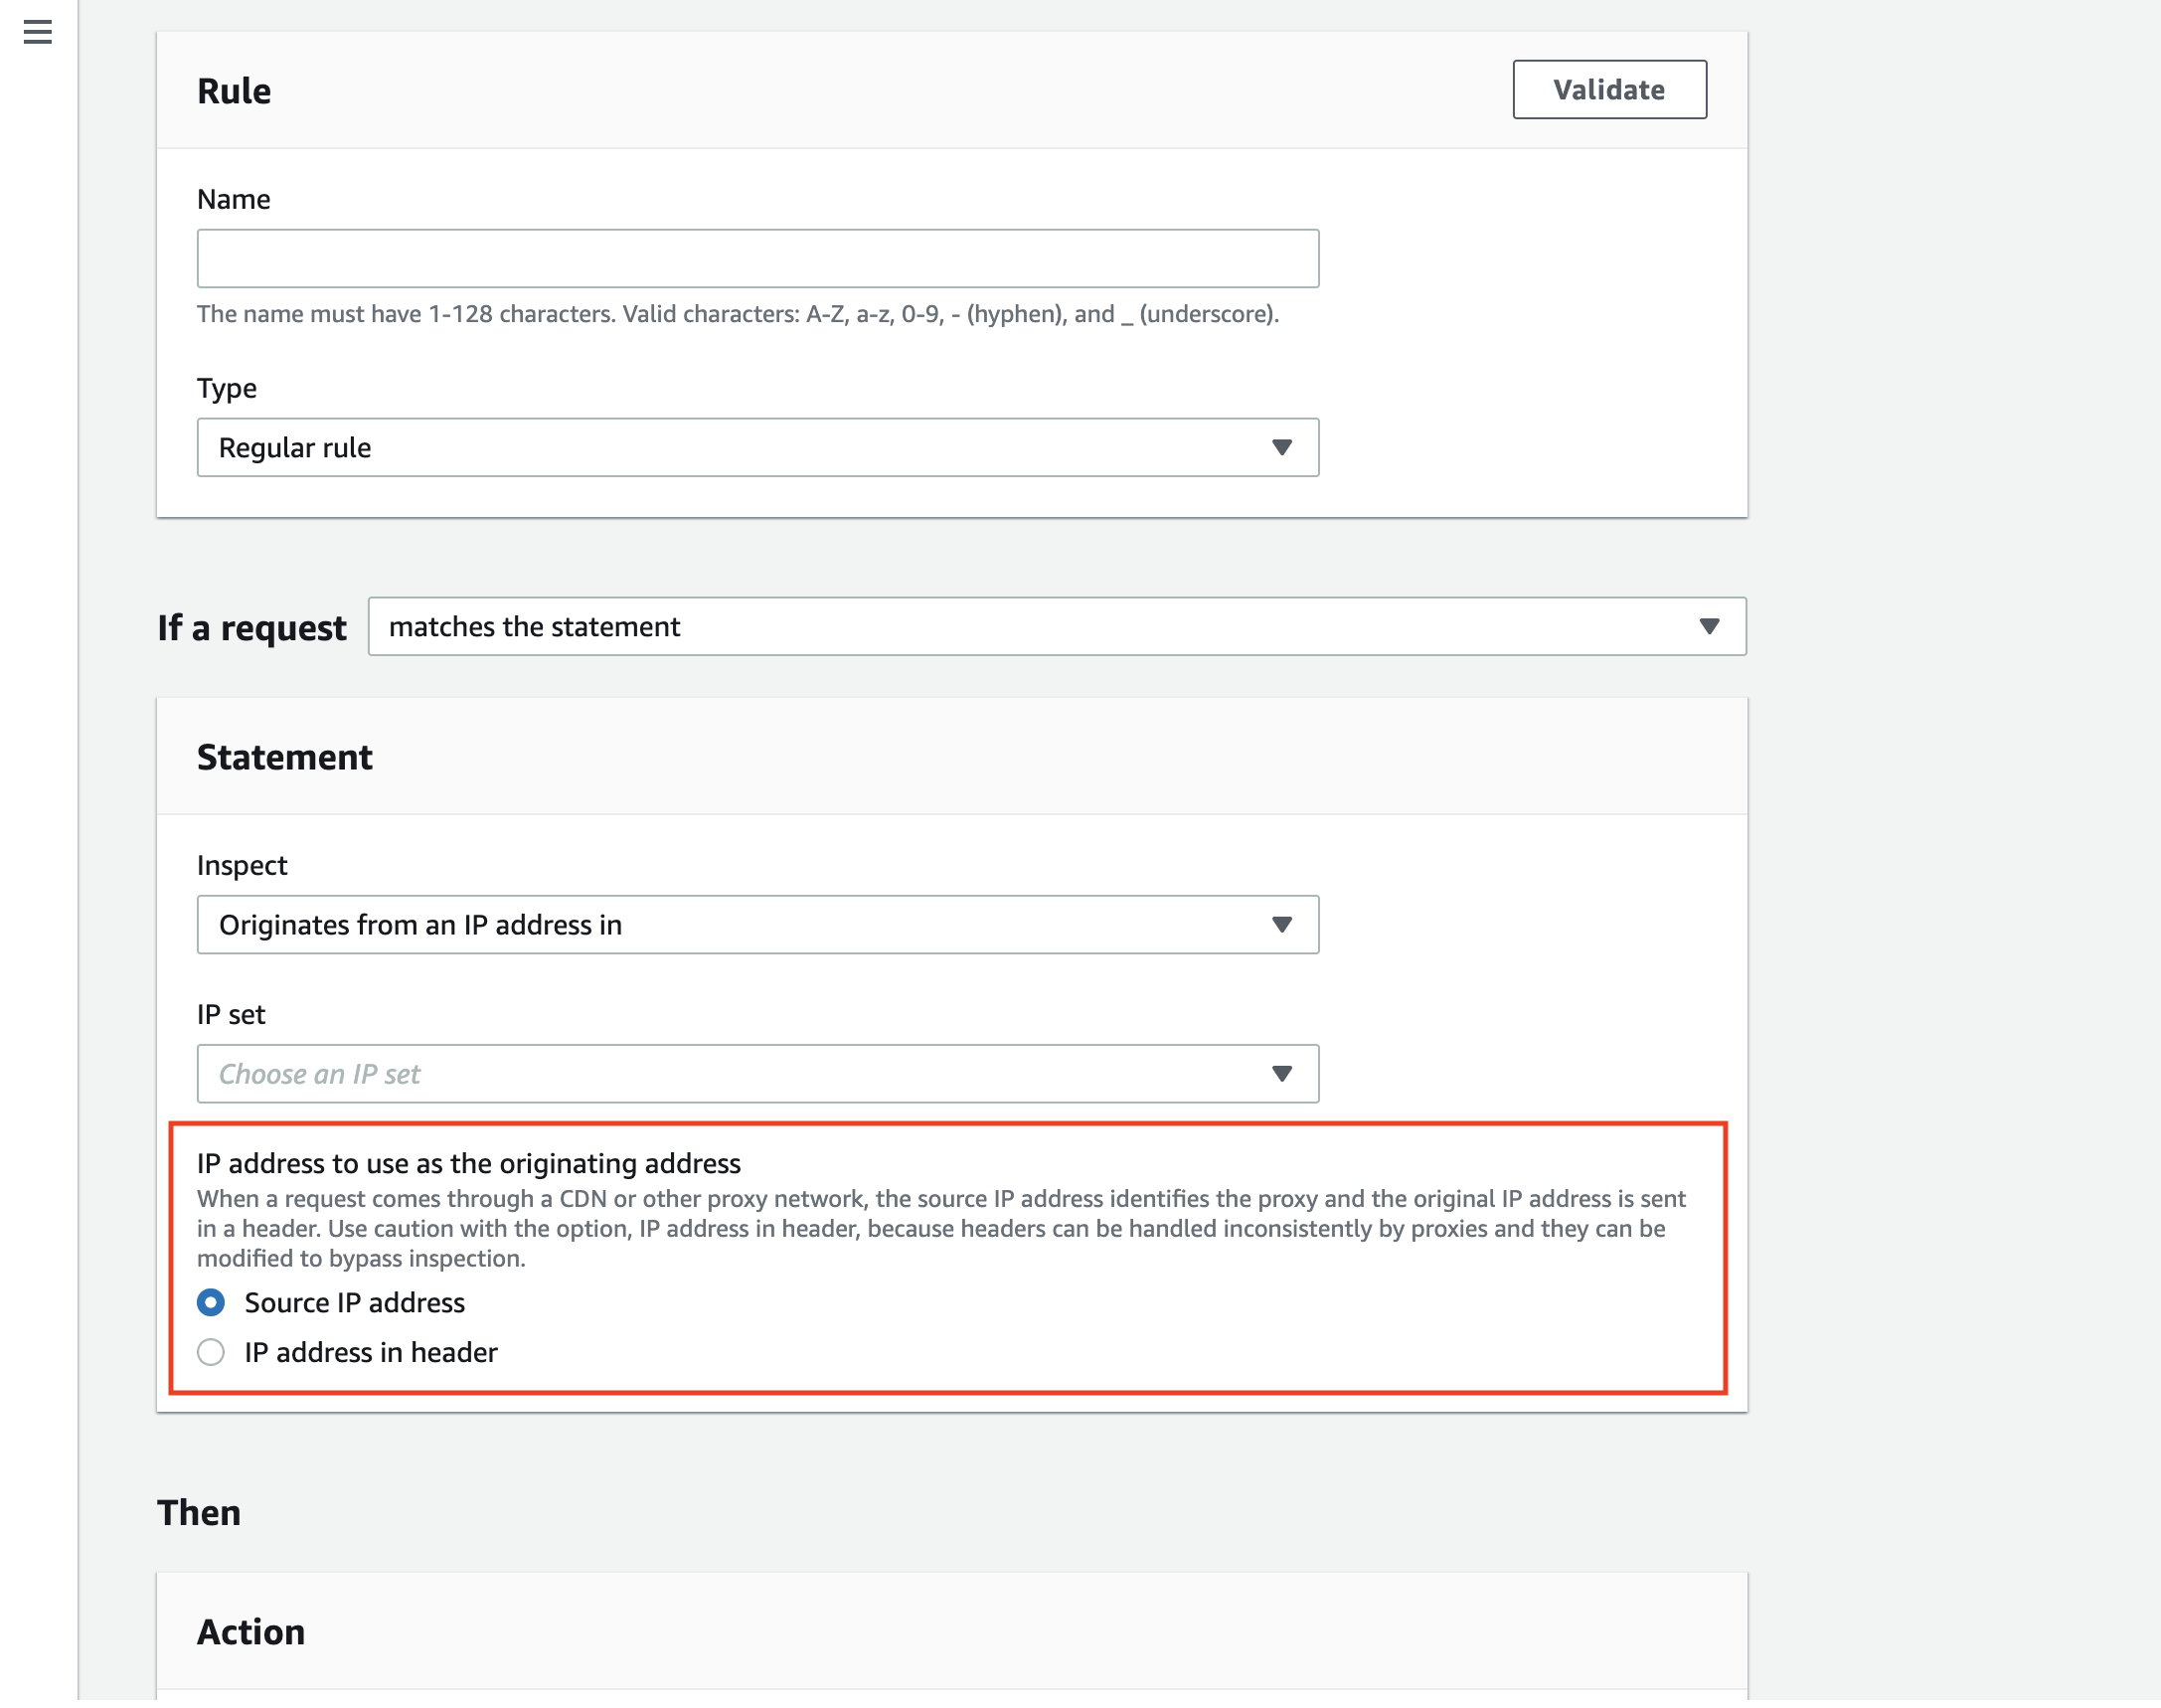The image size is (2161, 1708).
Task: Click the triangle arrow on the Inspect dropdown
Action: 1281,924
